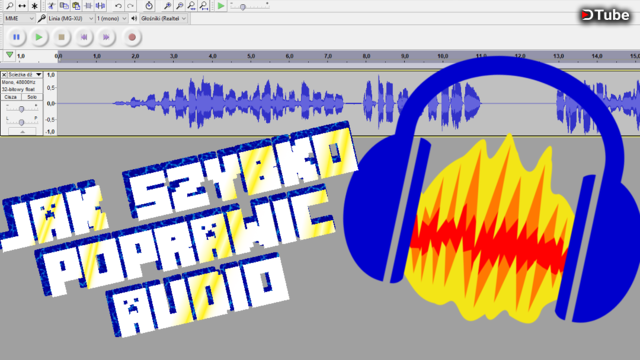Click the Silence audio icon

click(x=100, y=6)
